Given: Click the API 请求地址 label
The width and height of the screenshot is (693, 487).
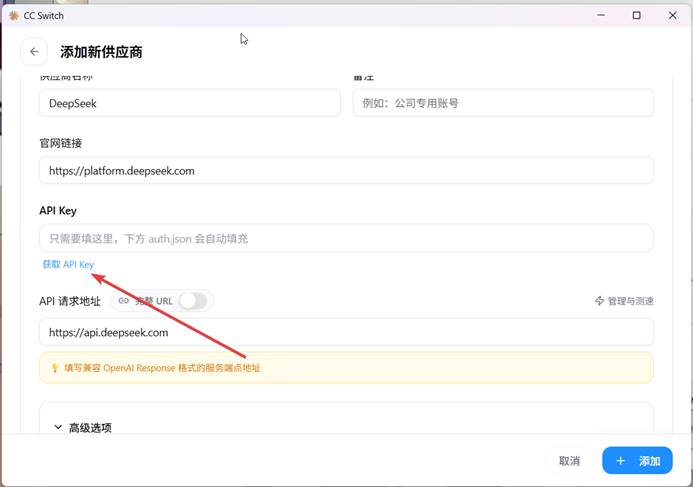Looking at the screenshot, I should 70,301.
